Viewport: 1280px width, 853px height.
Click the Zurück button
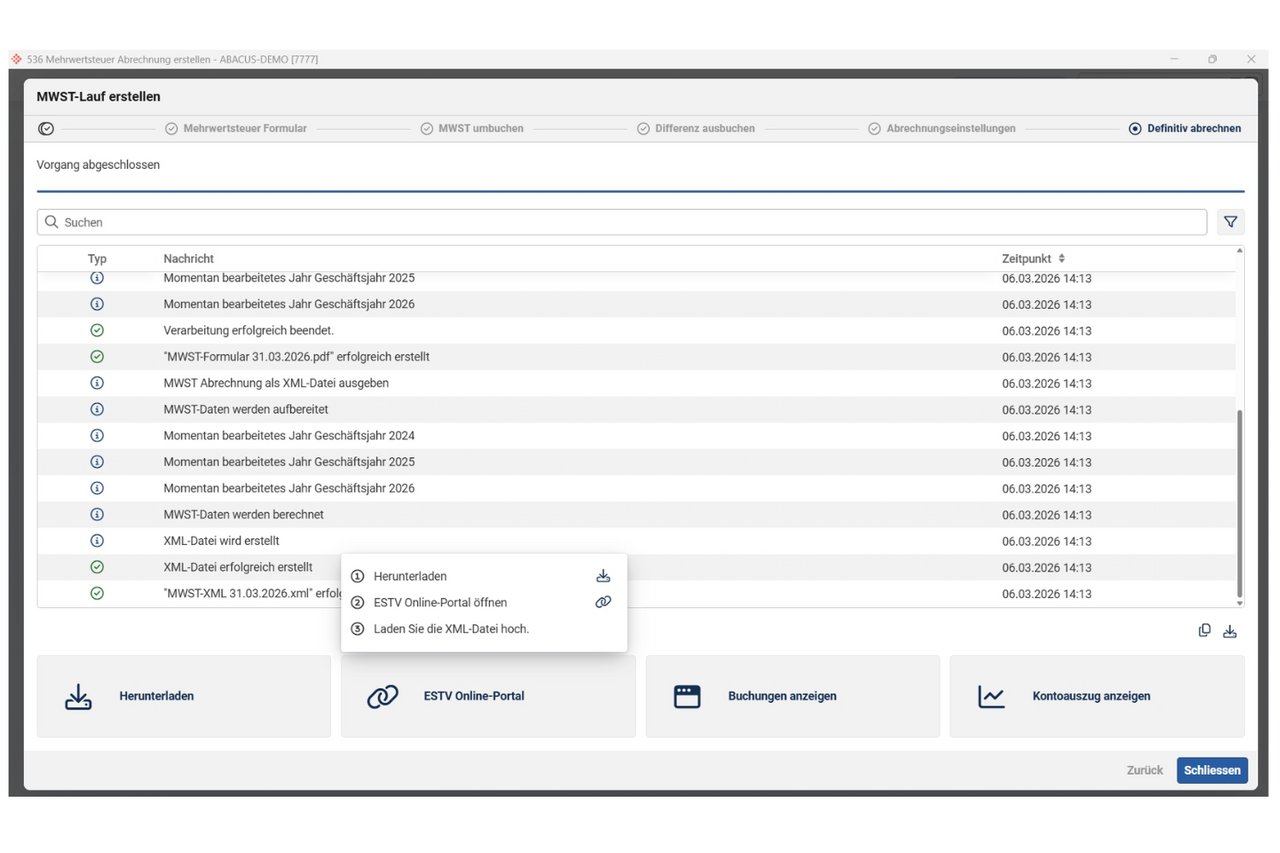point(1144,770)
